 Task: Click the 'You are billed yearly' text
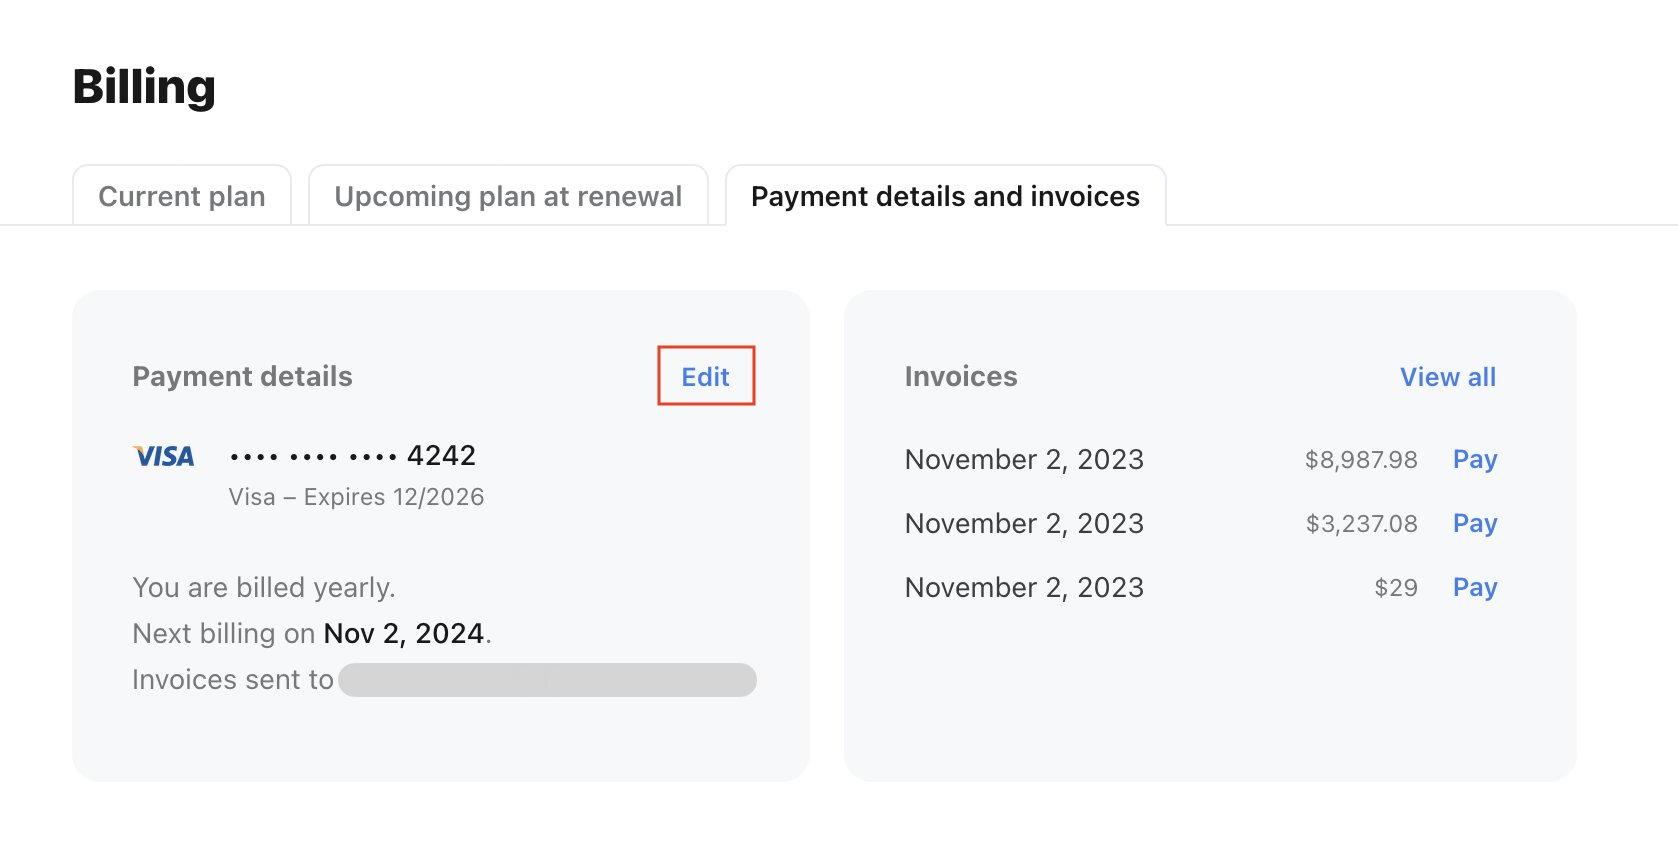[264, 587]
